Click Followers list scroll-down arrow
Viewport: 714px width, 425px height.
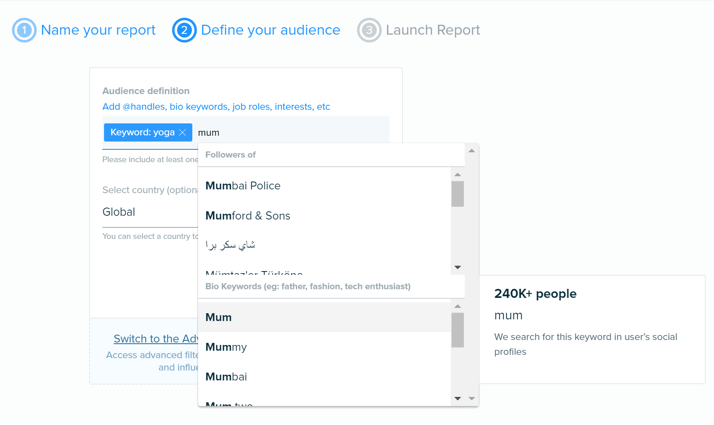(x=458, y=267)
